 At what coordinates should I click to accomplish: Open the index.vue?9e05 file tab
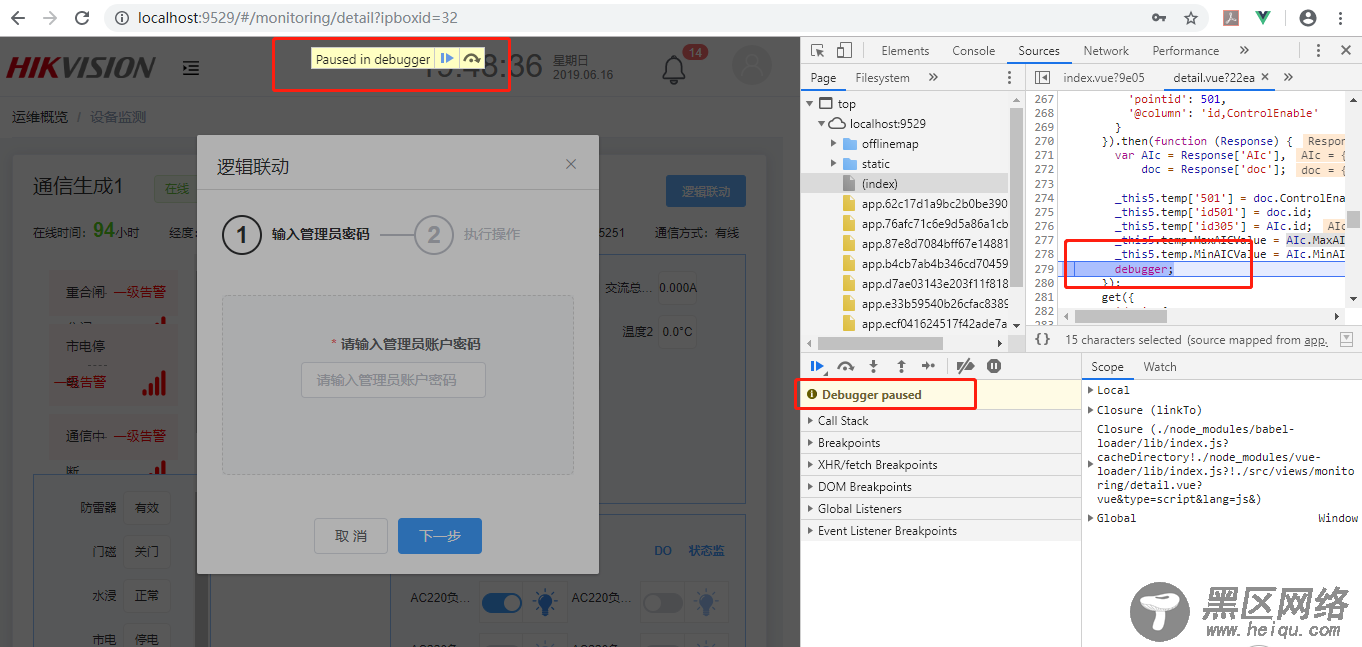[x=1103, y=78]
